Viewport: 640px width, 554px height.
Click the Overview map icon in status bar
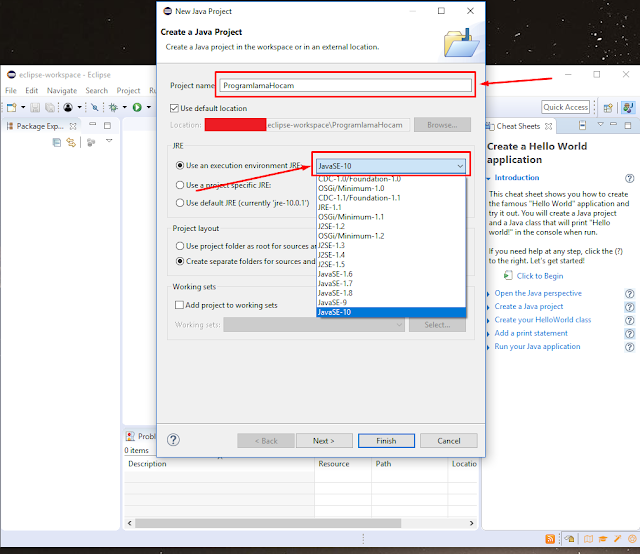click(x=588, y=539)
